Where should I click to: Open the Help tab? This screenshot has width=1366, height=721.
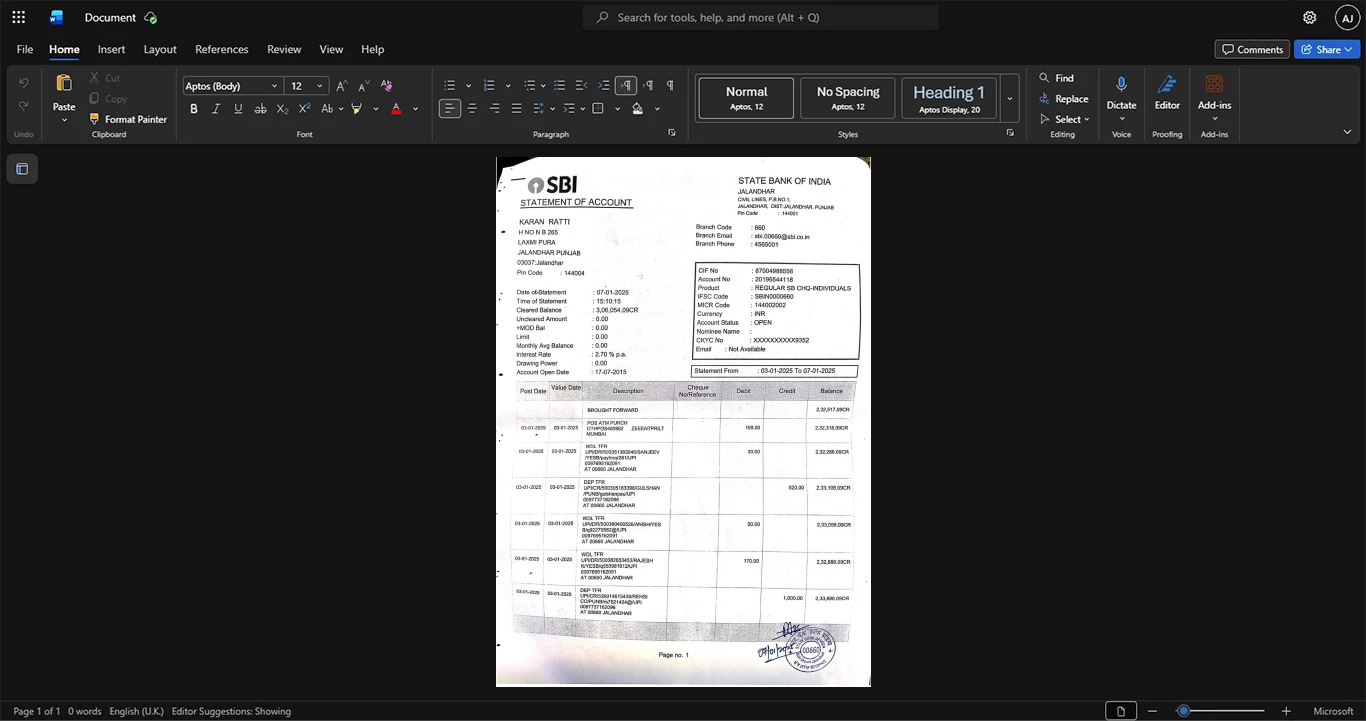tap(373, 49)
